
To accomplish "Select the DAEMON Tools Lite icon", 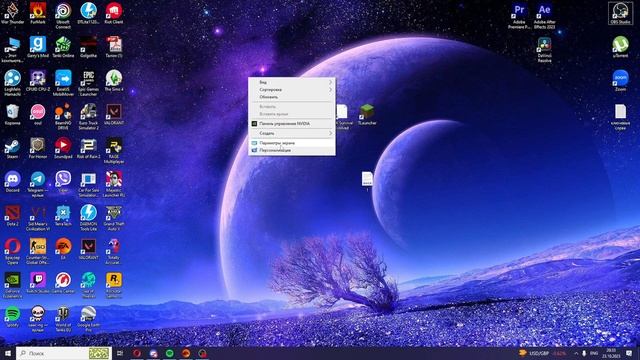I will [x=88, y=218].
